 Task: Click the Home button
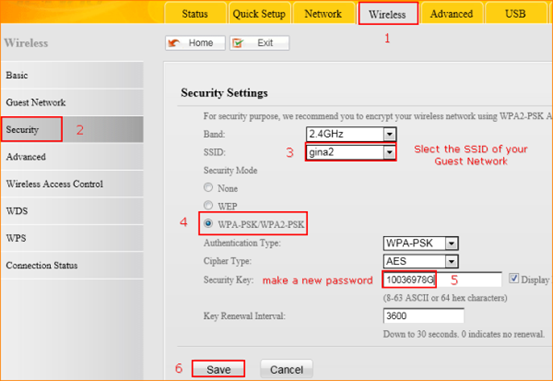coord(195,43)
